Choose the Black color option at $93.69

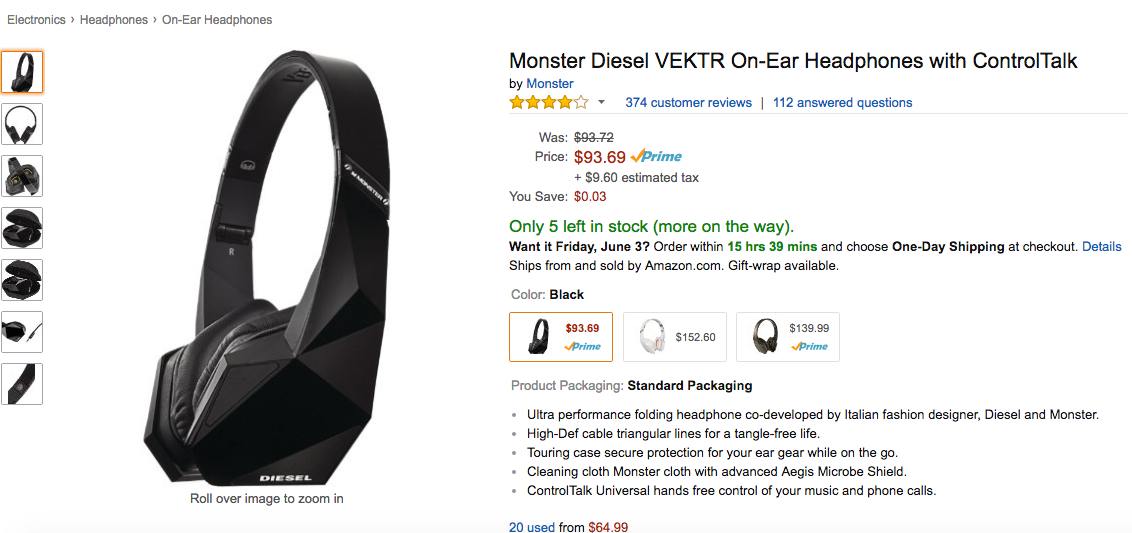coord(560,336)
